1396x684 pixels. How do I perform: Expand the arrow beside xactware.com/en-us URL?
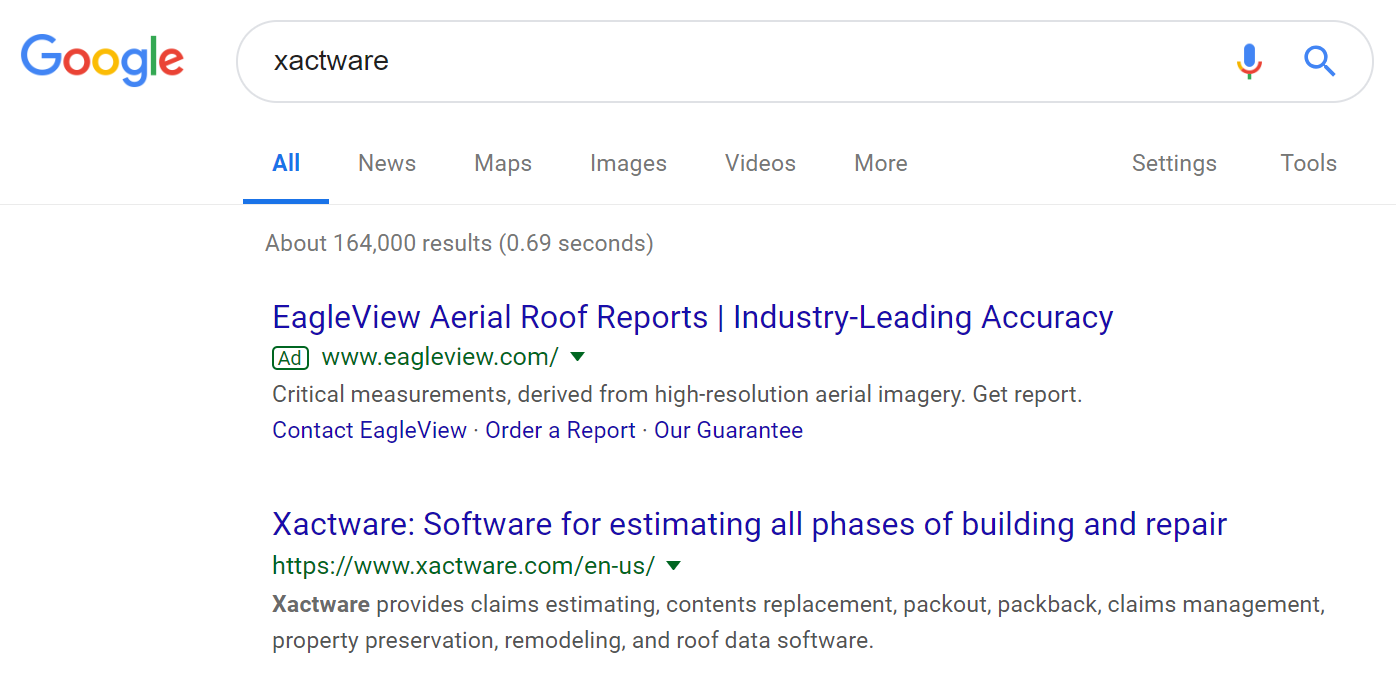click(x=674, y=566)
